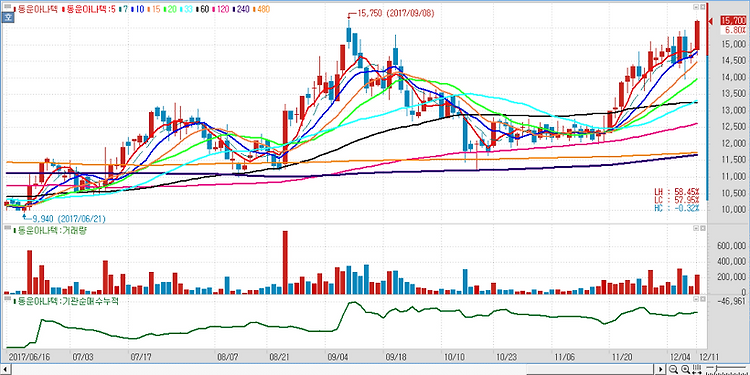Toggle the 10-day moving average legend

pyautogui.click(x=138, y=9)
